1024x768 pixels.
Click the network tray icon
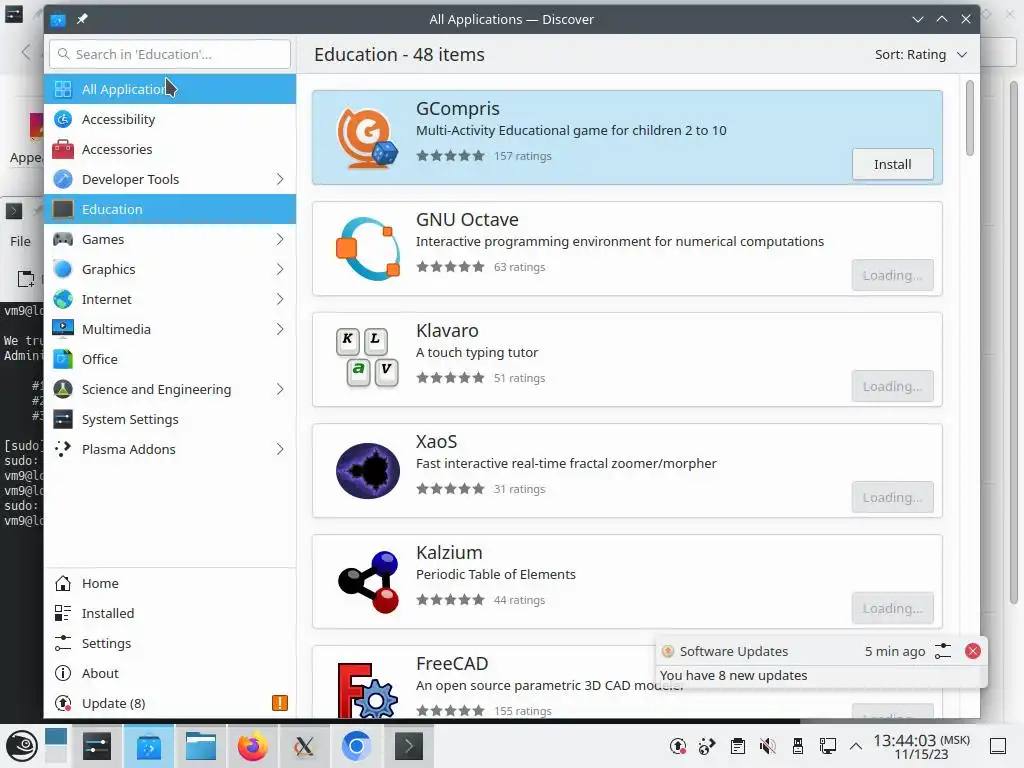[x=827, y=746]
